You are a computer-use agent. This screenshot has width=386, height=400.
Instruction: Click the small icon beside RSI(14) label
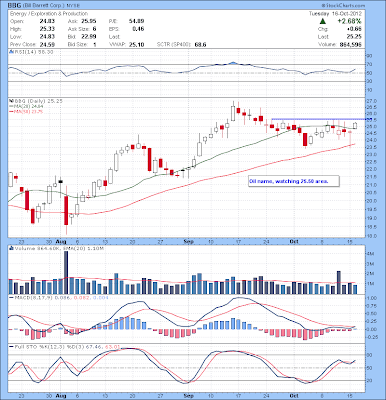[x=11, y=52]
